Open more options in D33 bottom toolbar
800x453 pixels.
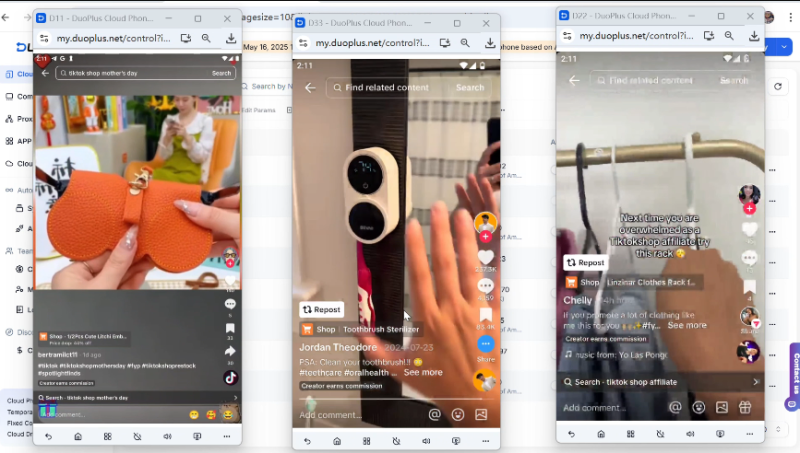click(x=485, y=441)
